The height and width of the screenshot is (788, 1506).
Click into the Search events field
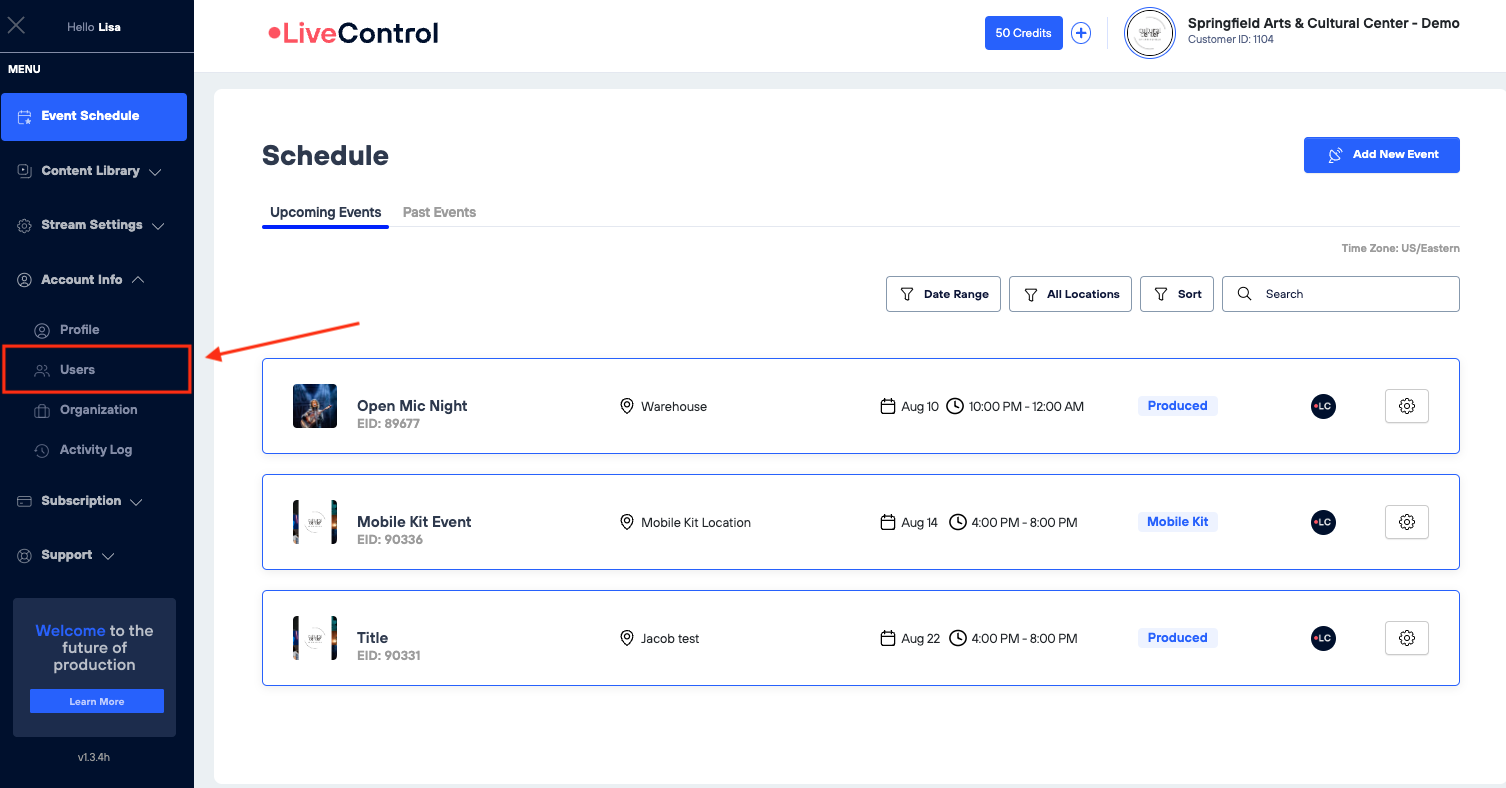coord(1350,294)
